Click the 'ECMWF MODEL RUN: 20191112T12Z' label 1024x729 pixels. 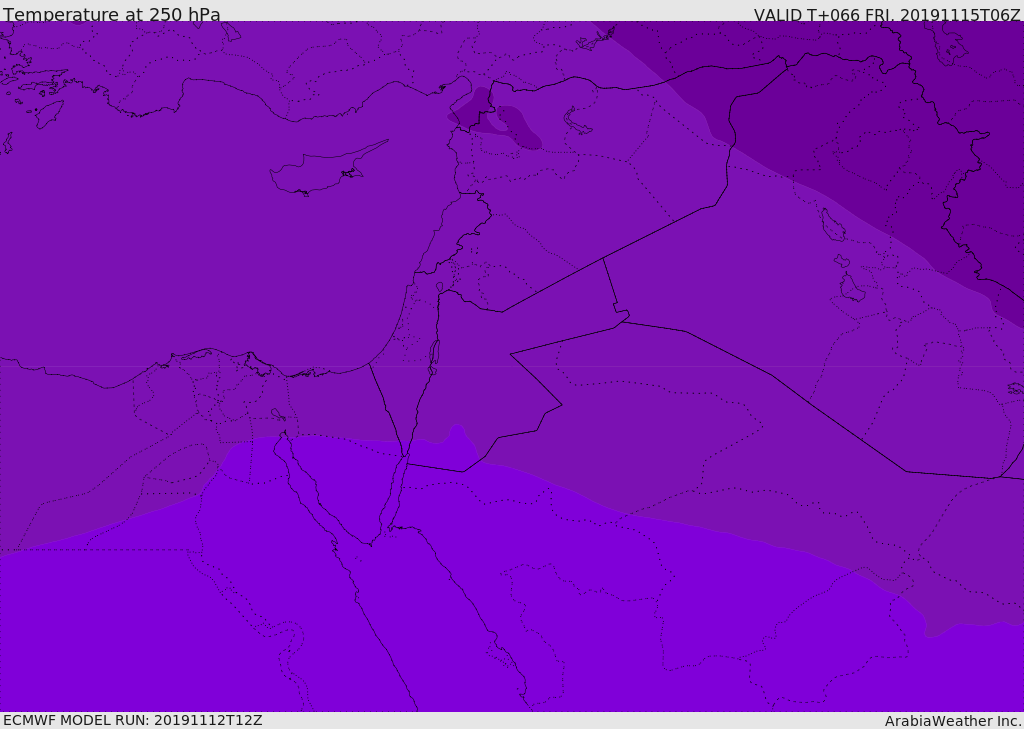[133, 720]
